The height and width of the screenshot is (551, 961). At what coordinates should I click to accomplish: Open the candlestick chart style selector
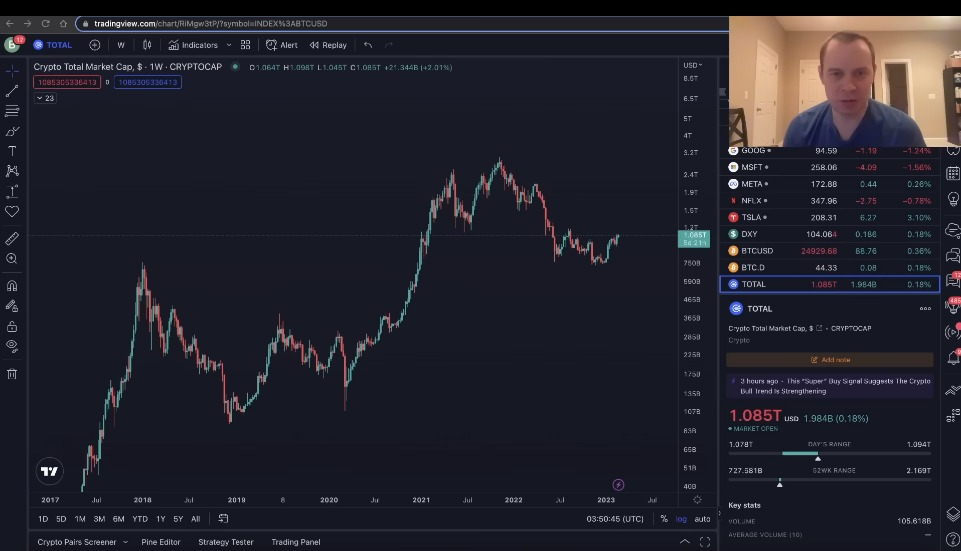pyautogui.click(x=147, y=45)
